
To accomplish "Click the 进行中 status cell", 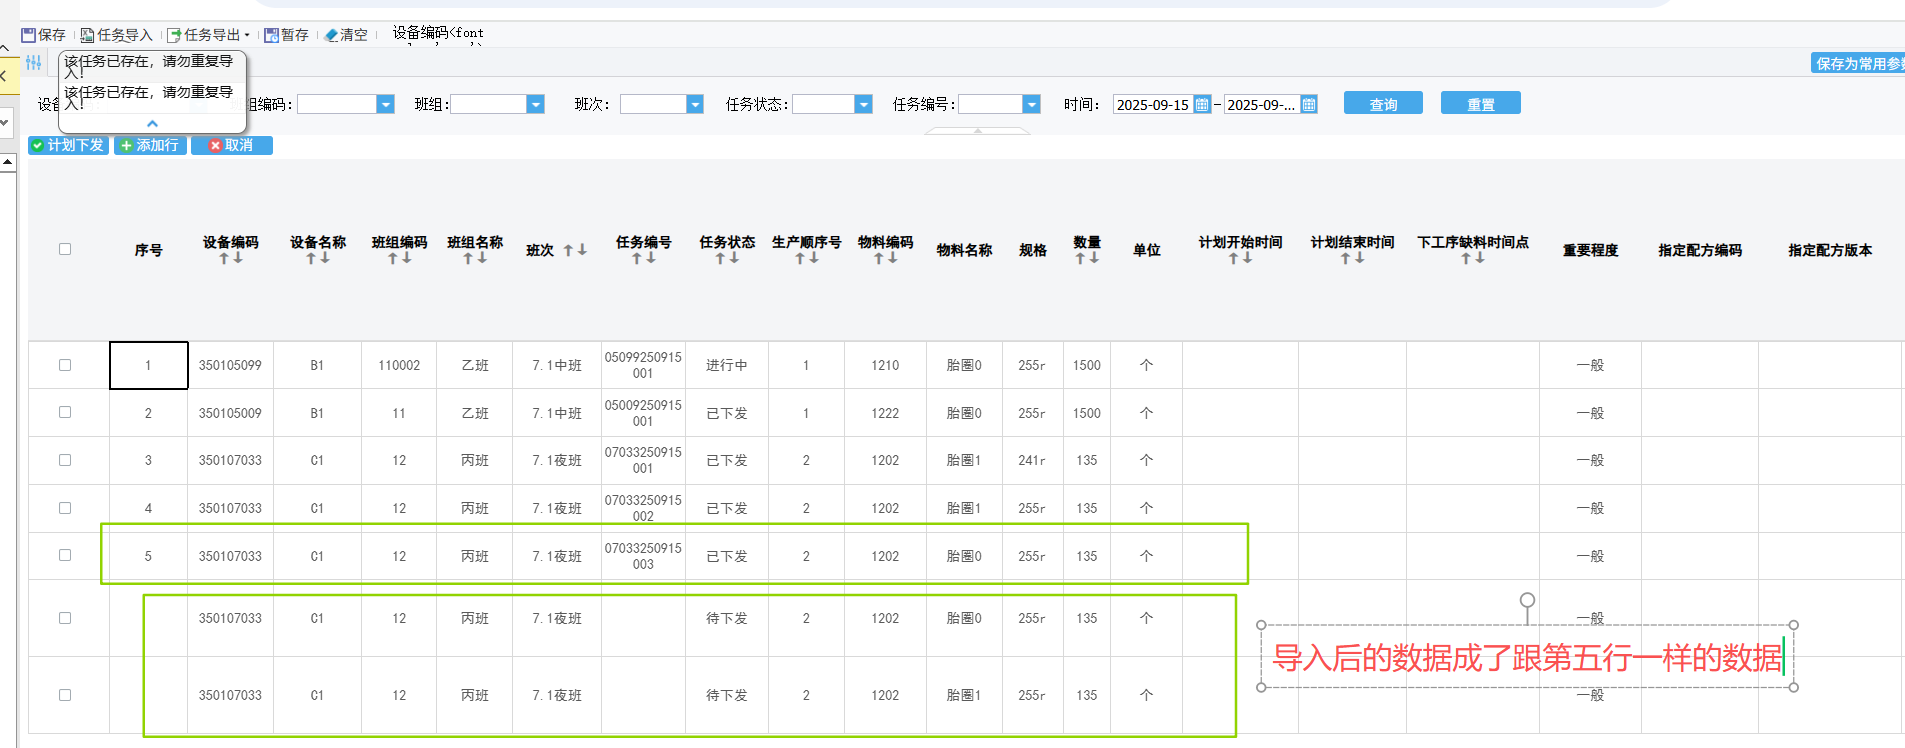I will (x=727, y=365).
